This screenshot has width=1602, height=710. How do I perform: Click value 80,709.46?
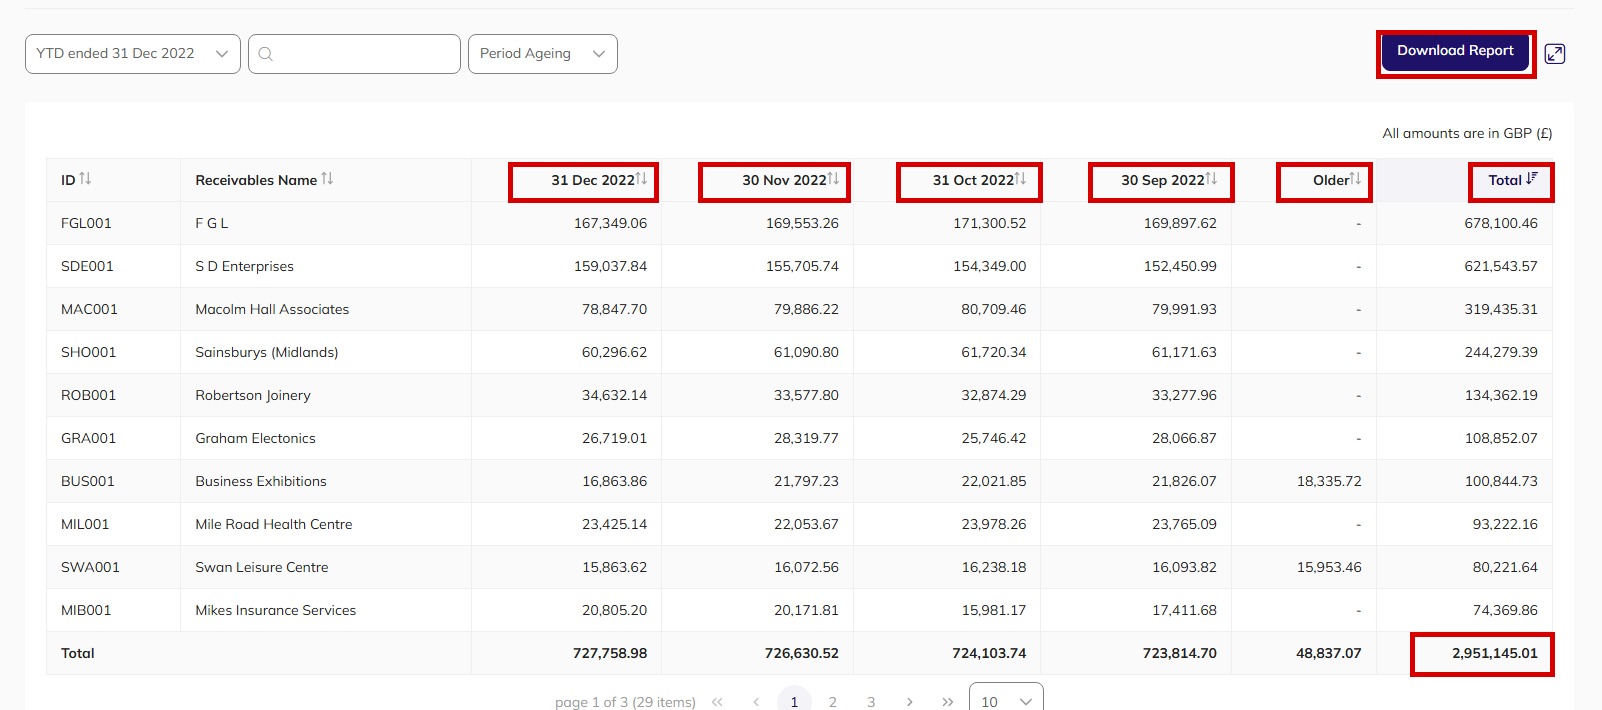coord(994,309)
